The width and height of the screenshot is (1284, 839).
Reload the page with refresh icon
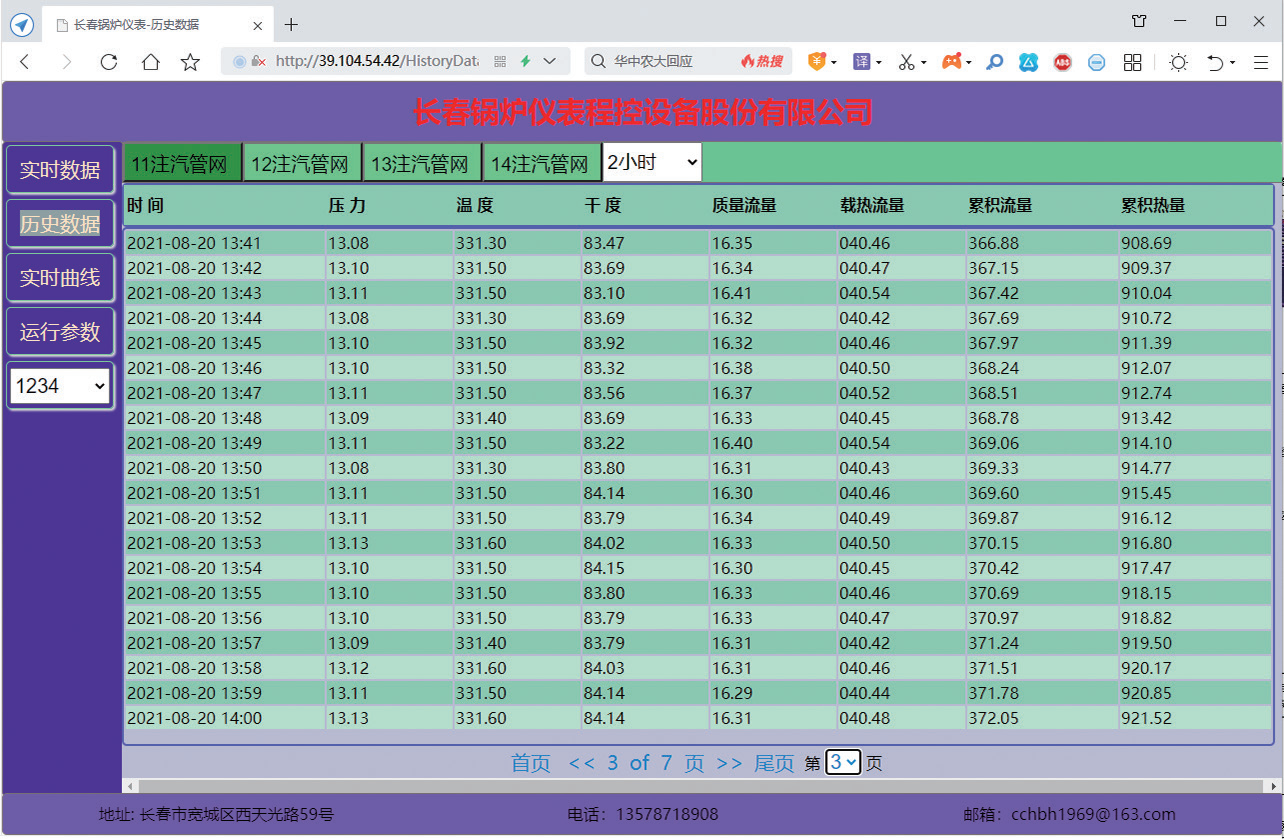click(109, 62)
